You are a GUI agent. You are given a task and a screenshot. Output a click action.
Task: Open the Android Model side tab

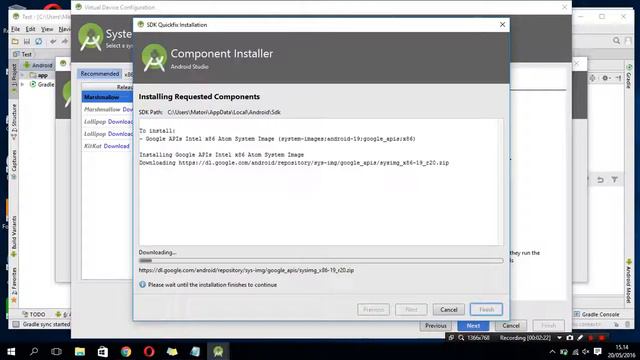point(629,282)
